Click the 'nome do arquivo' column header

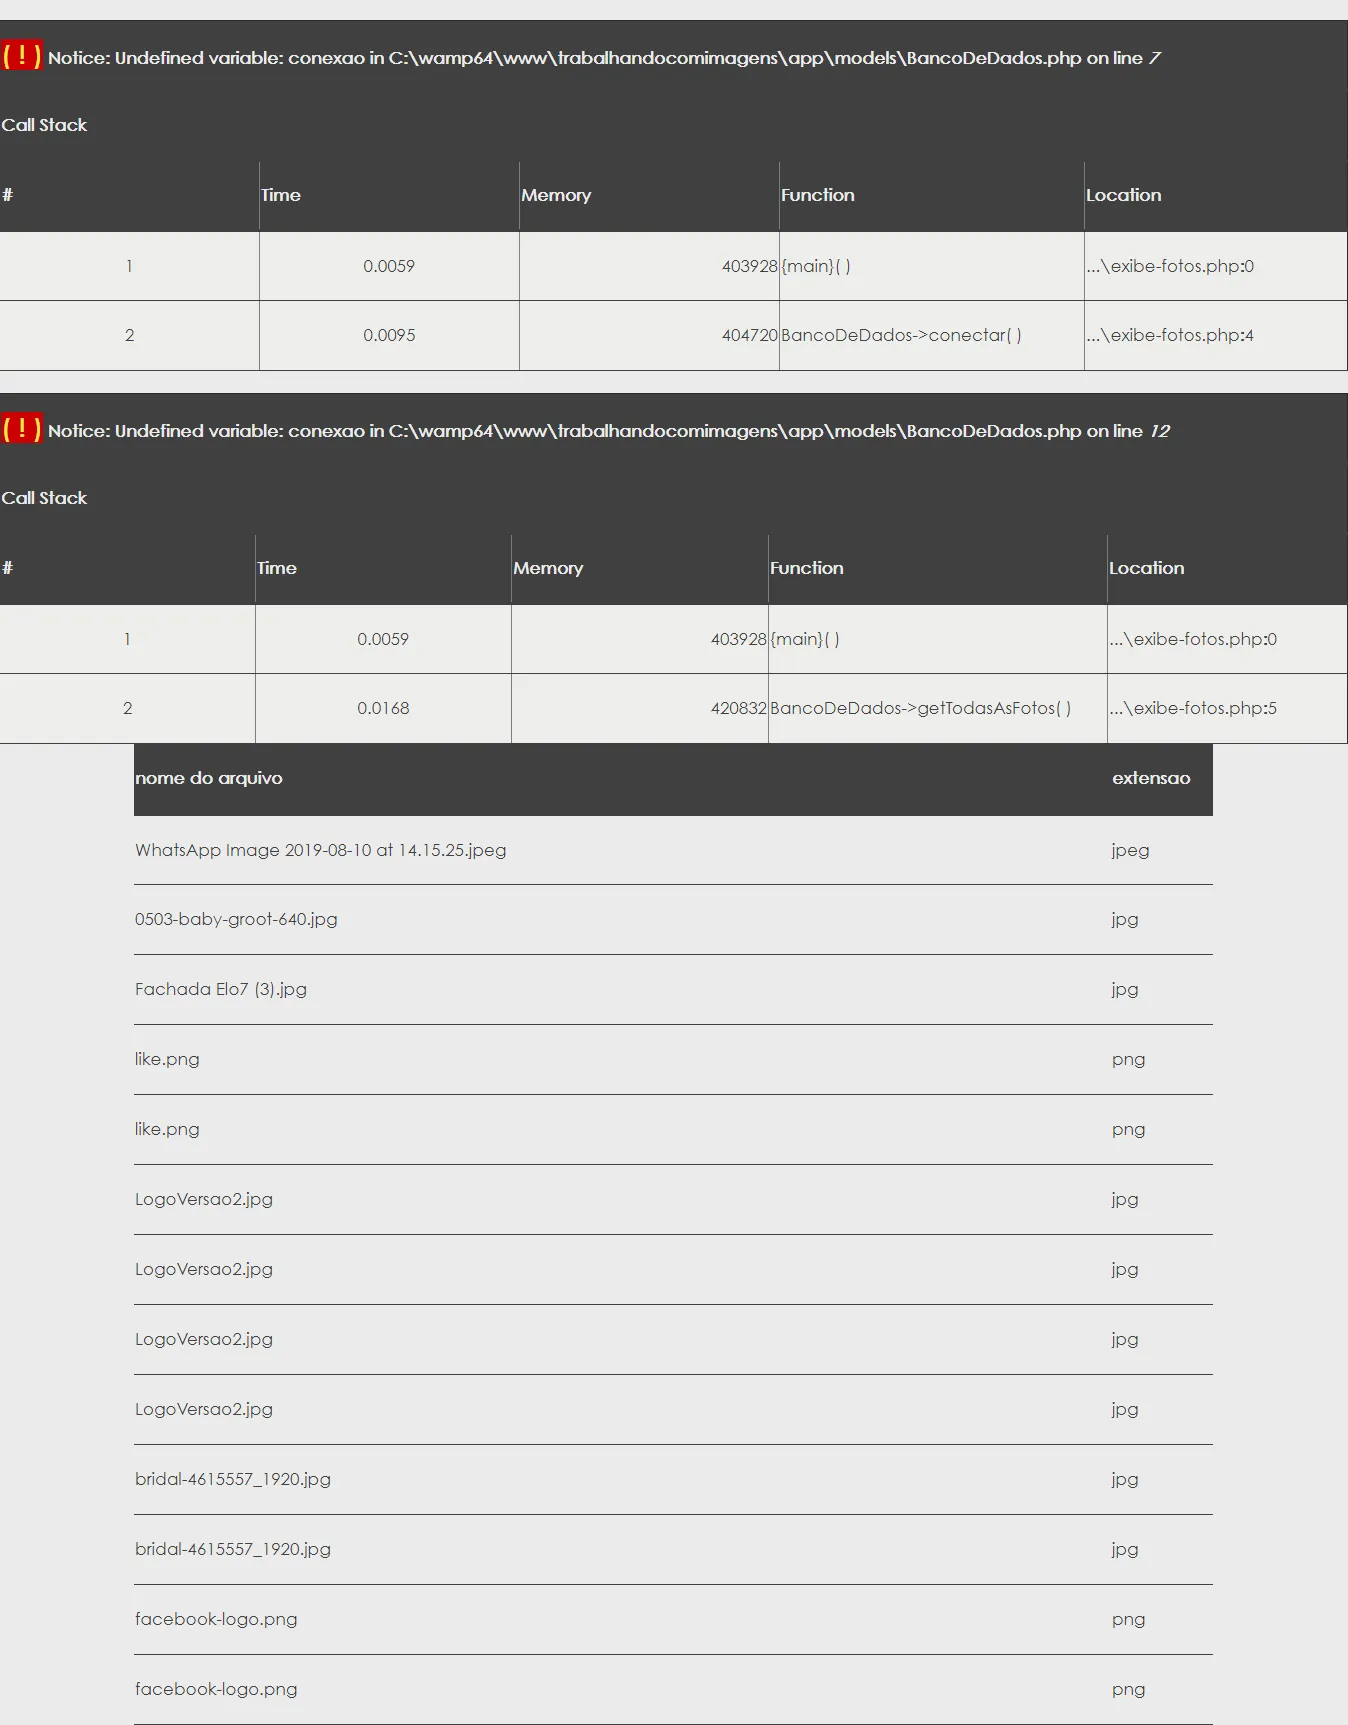point(209,778)
